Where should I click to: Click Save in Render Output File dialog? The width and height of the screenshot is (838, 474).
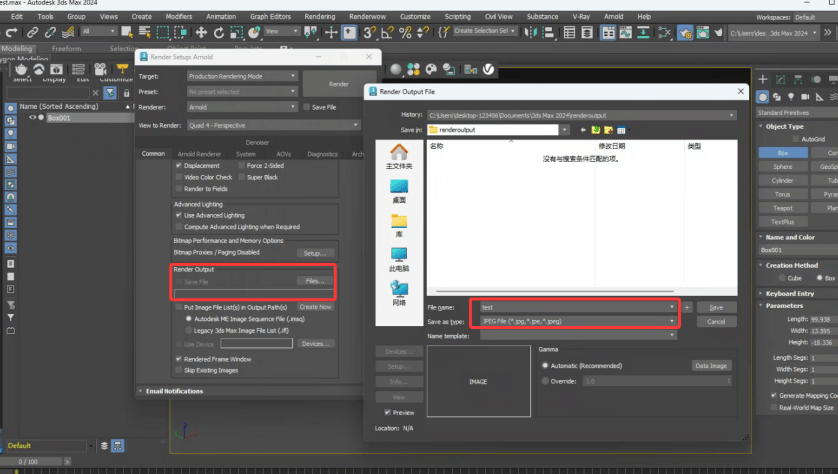tap(716, 308)
